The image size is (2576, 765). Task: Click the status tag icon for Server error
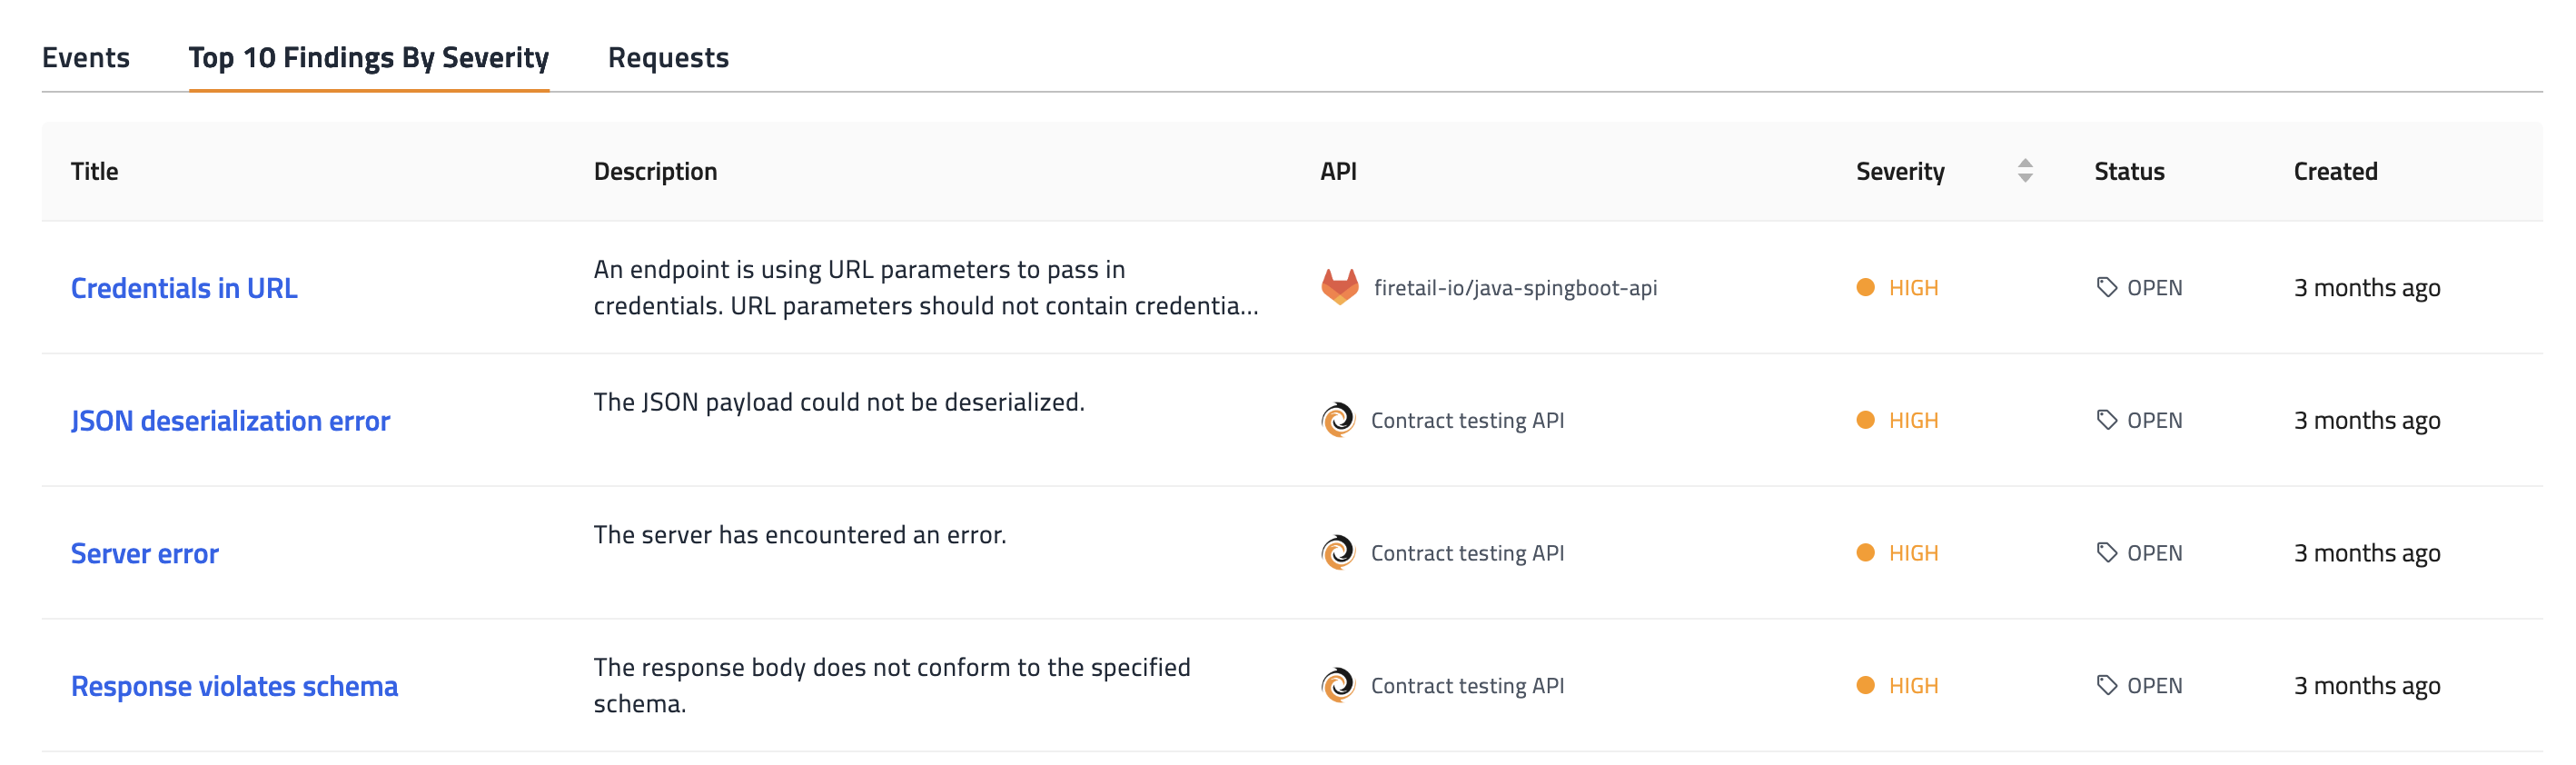coord(2106,553)
